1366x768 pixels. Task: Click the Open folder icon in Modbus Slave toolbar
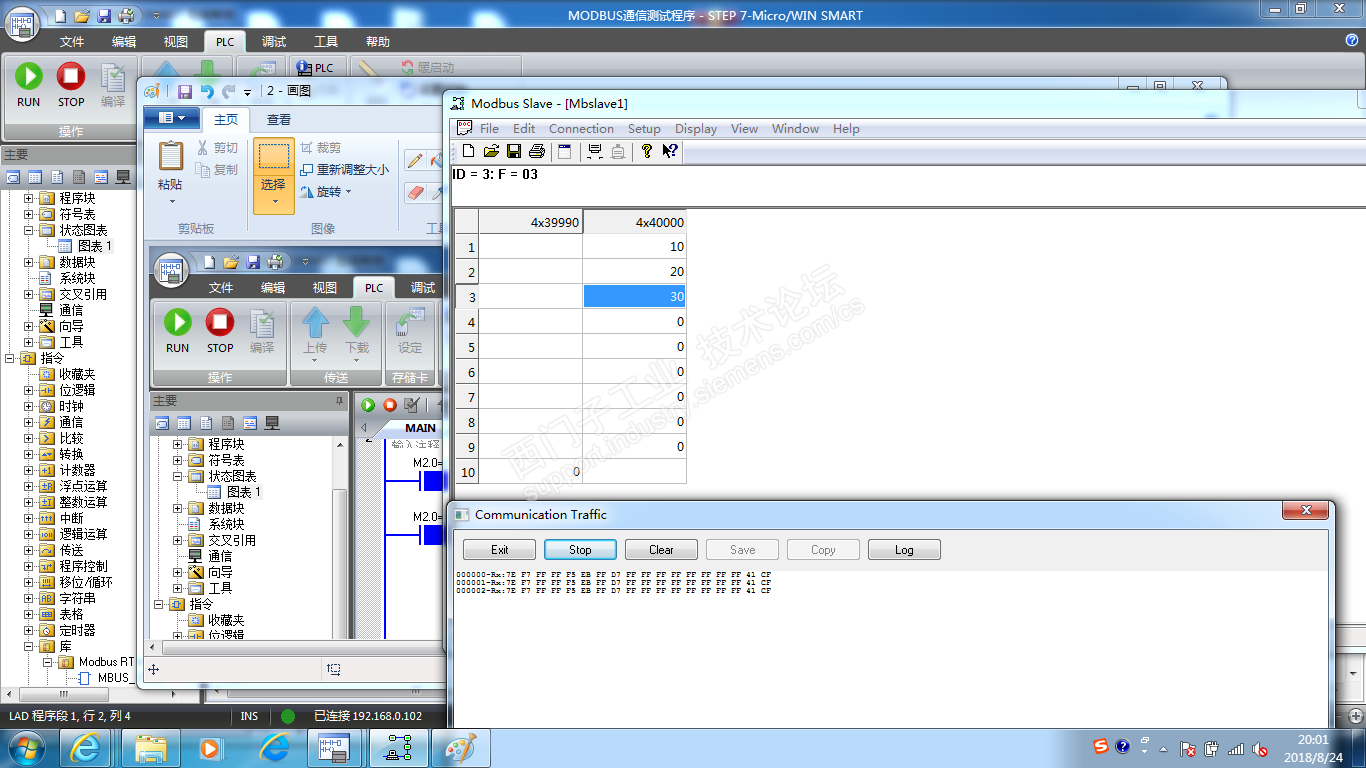[x=491, y=151]
